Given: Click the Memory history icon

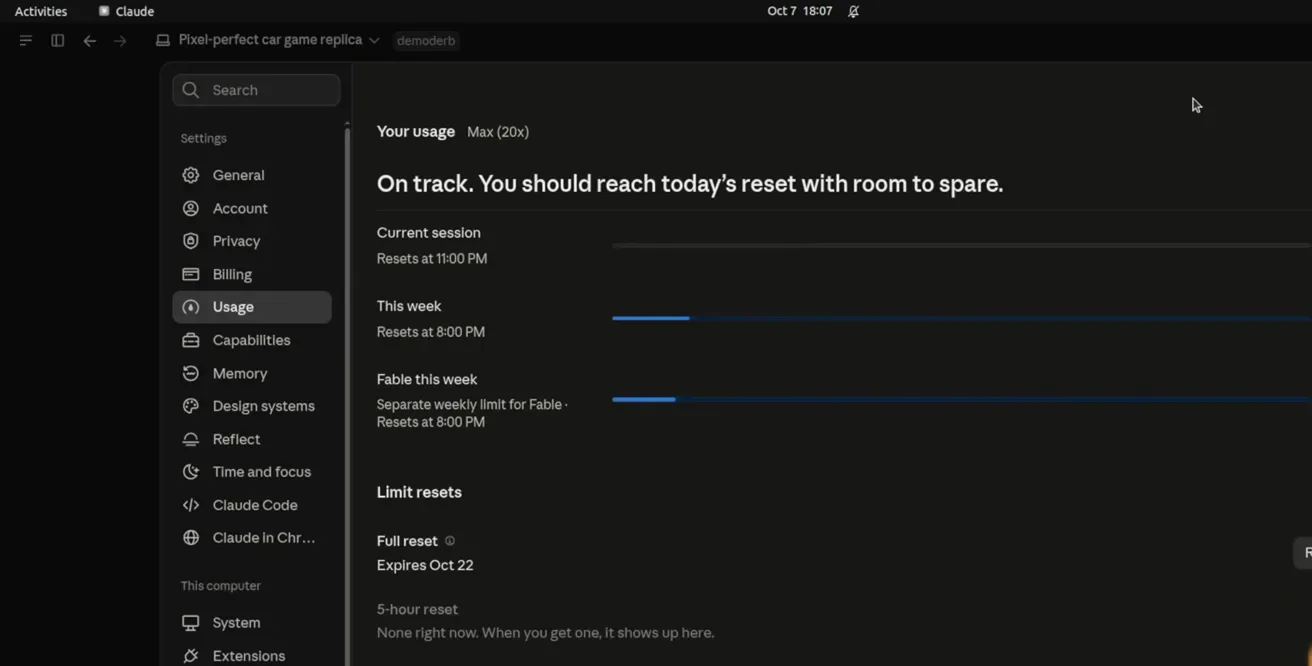Looking at the screenshot, I should (x=190, y=373).
